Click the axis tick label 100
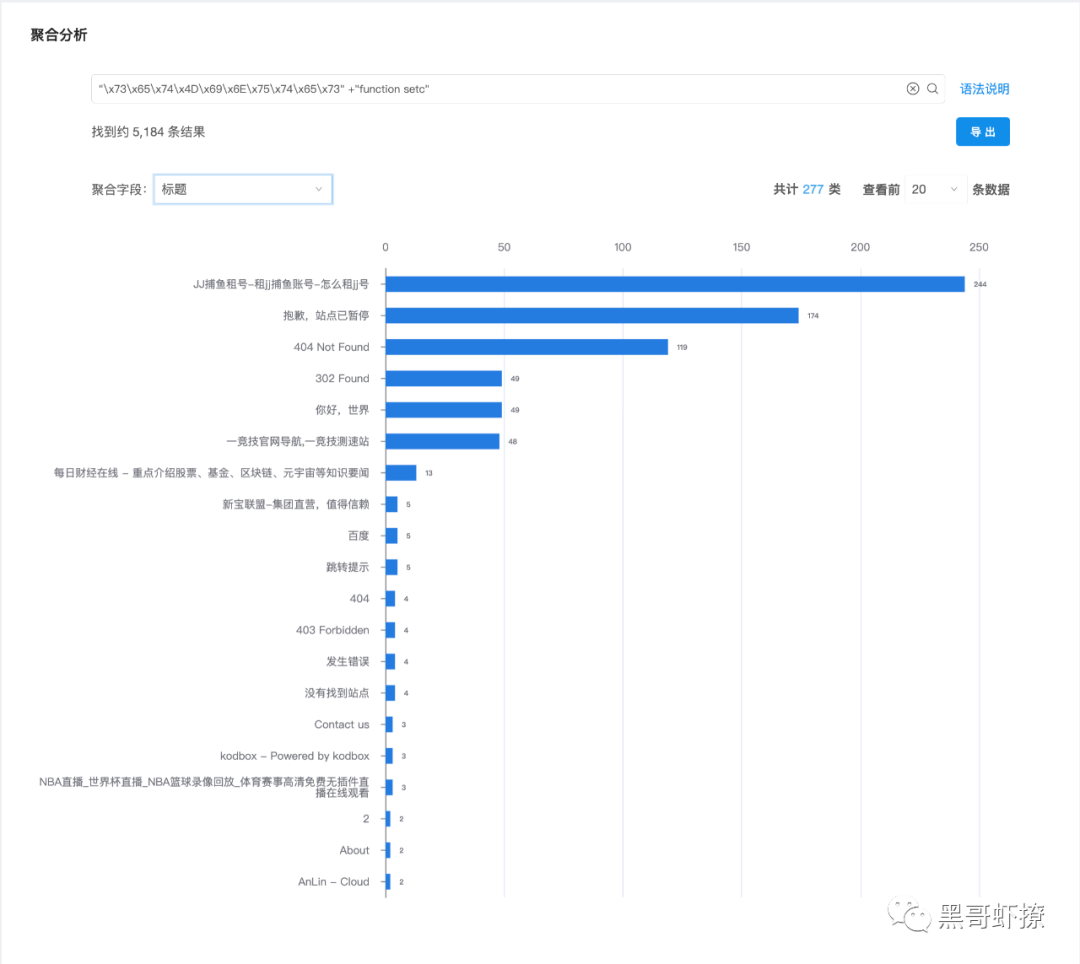 click(622, 247)
